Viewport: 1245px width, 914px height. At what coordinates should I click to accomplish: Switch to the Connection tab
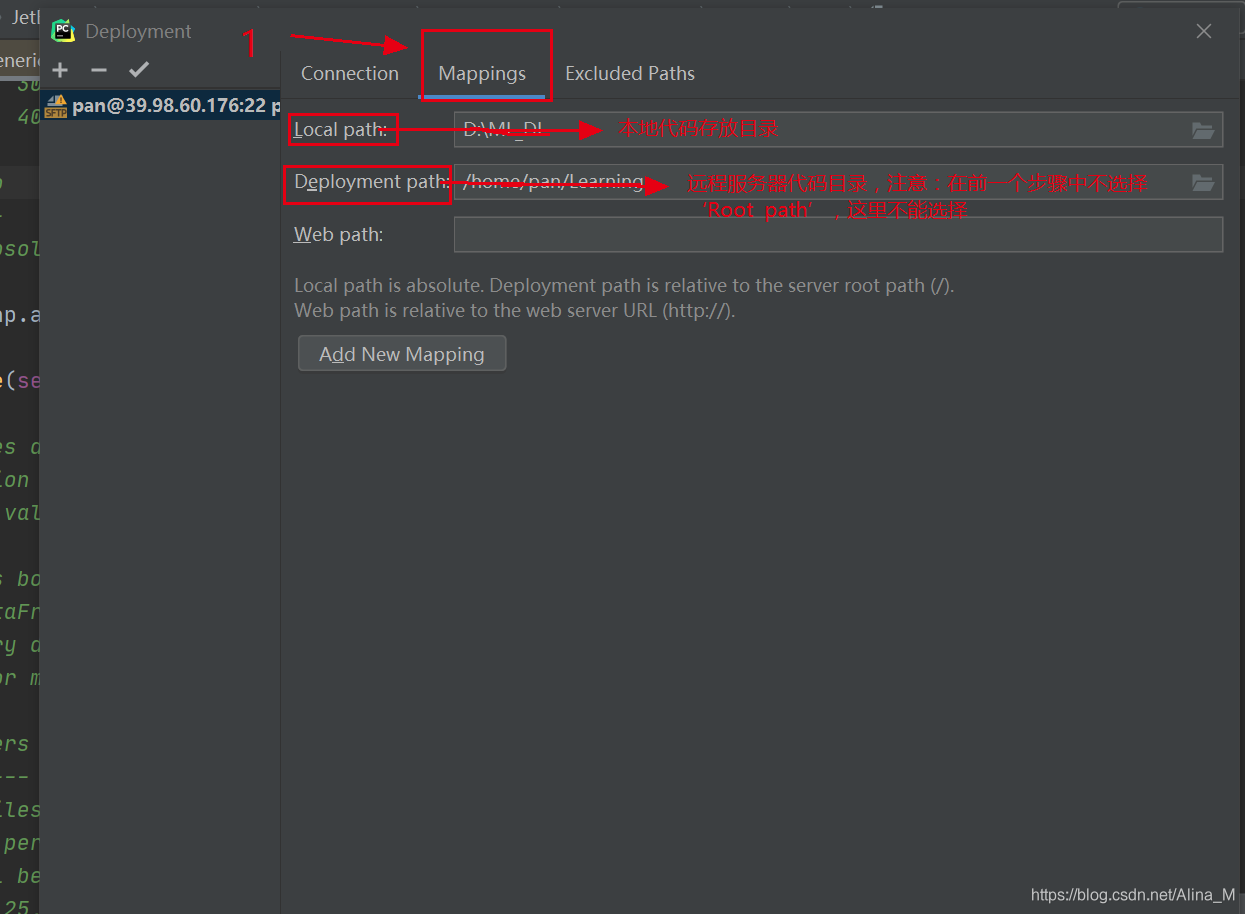[x=350, y=73]
